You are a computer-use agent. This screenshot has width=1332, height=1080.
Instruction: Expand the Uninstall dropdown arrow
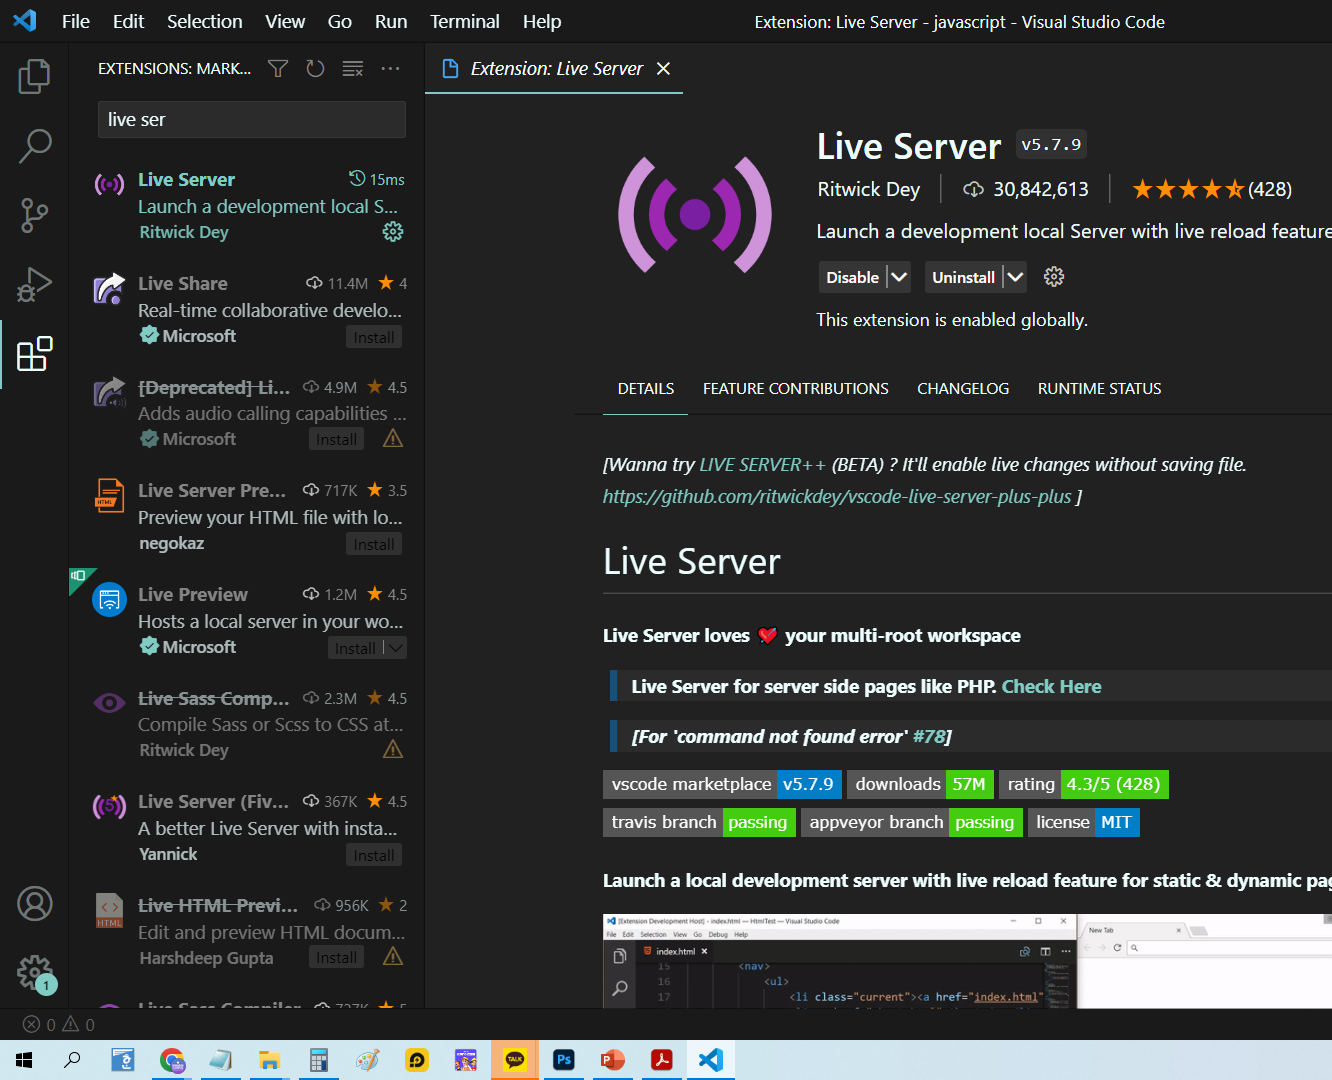coord(1015,277)
